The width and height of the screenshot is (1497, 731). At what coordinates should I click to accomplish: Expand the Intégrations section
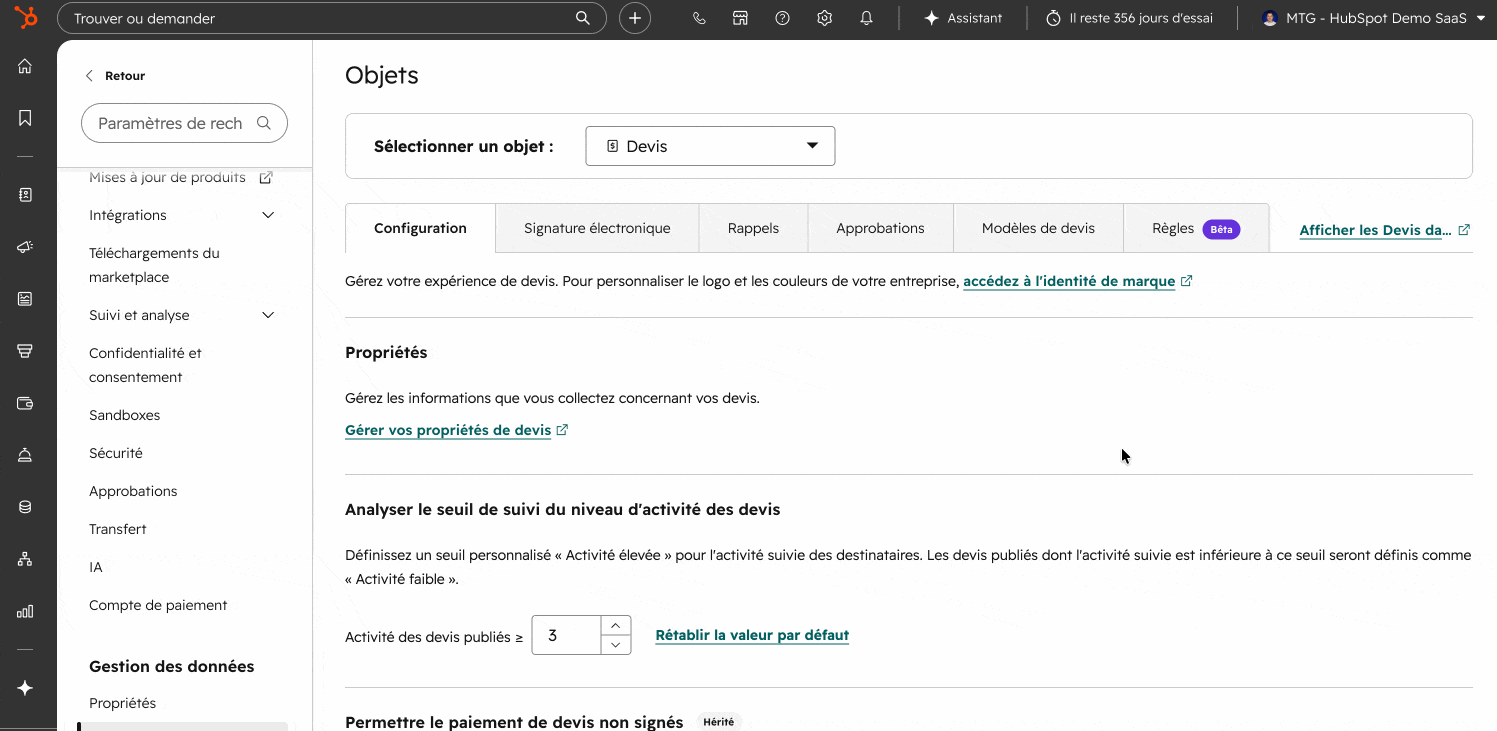[x=181, y=215]
